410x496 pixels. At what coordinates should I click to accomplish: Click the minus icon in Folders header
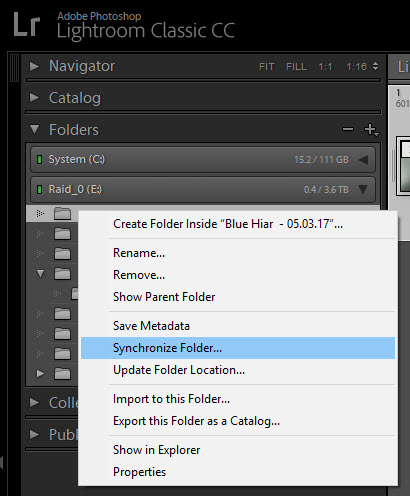tap(348, 129)
